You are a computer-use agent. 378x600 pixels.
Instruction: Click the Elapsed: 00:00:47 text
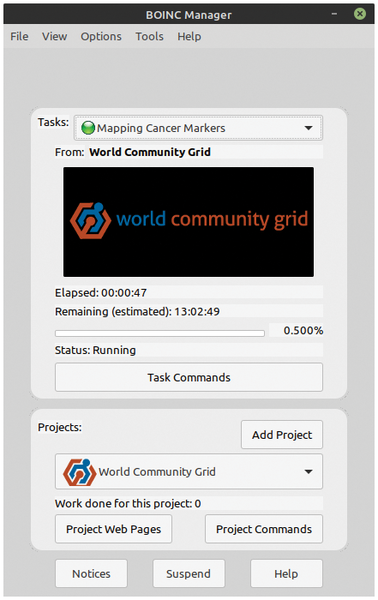pos(101,293)
